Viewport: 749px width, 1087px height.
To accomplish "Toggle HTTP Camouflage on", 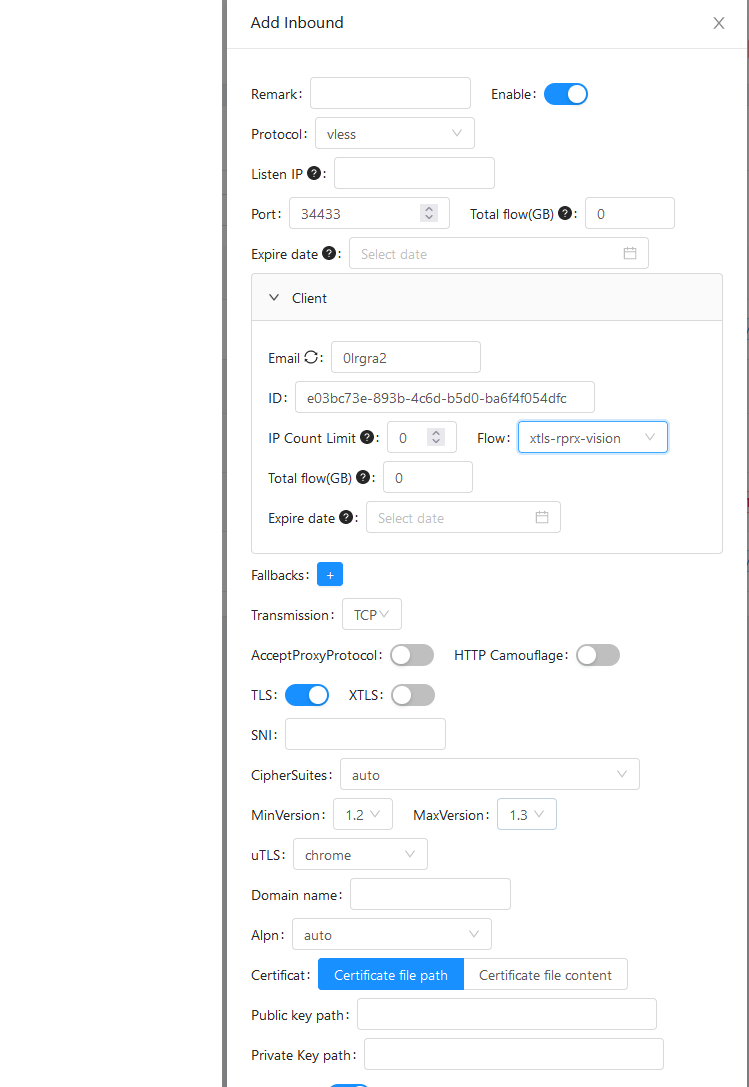I will click(x=598, y=655).
